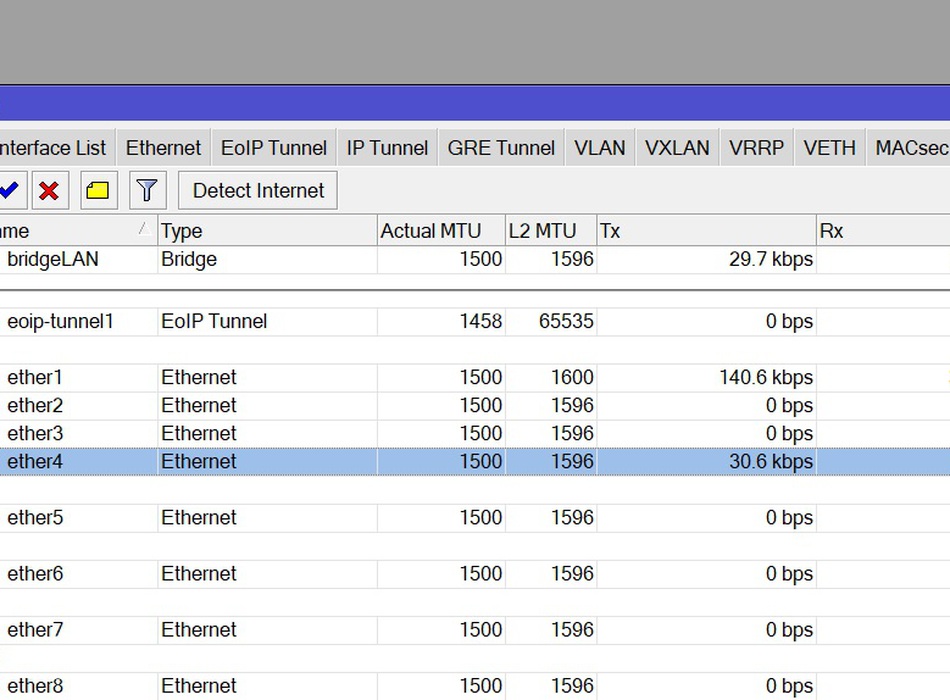The height and width of the screenshot is (700, 950).
Task: Sort the list by Tx column
Action: (x=705, y=231)
